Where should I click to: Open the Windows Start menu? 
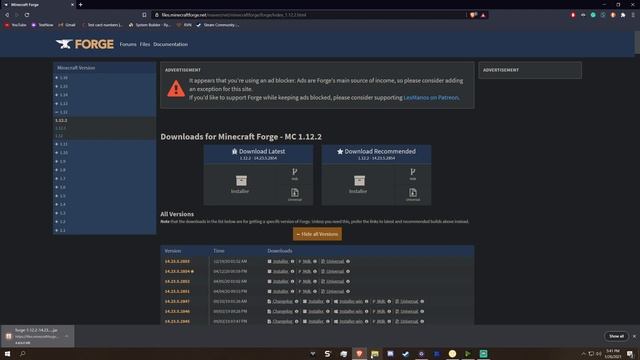point(7,353)
